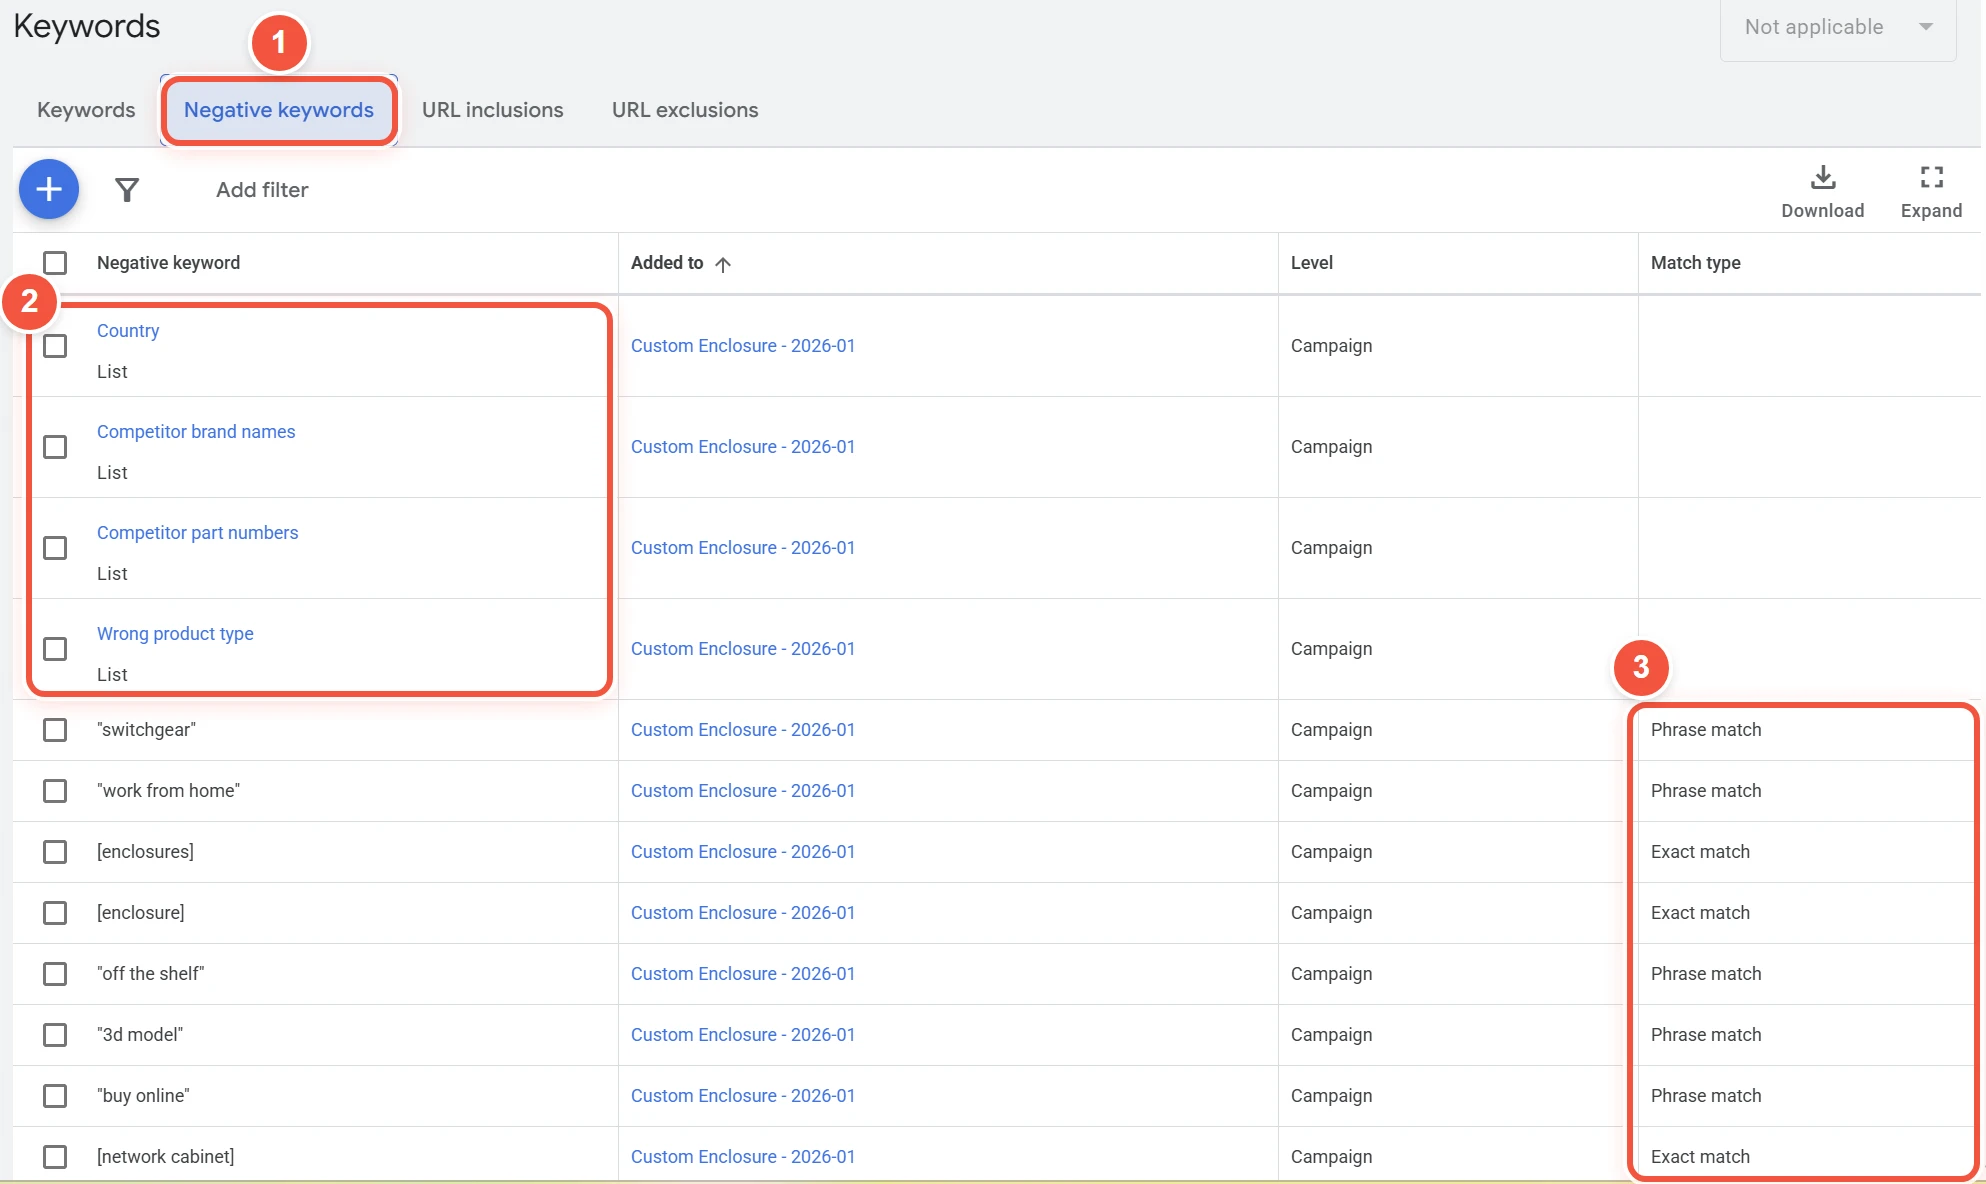The image size is (1986, 1184).
Task: Click the "switchgear" keyword text
Action: [146, 730]
